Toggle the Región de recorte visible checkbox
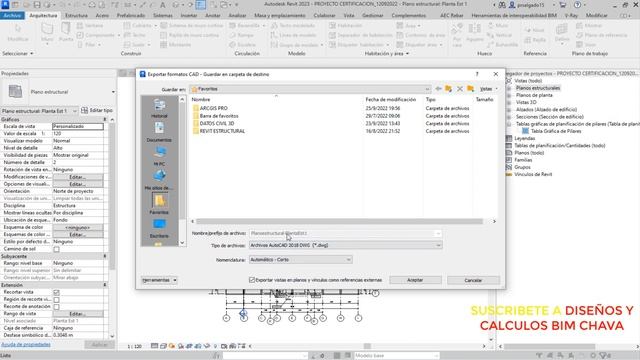This screenshot has width=640, height=360. pyautogui.click(x=56, y=300)
